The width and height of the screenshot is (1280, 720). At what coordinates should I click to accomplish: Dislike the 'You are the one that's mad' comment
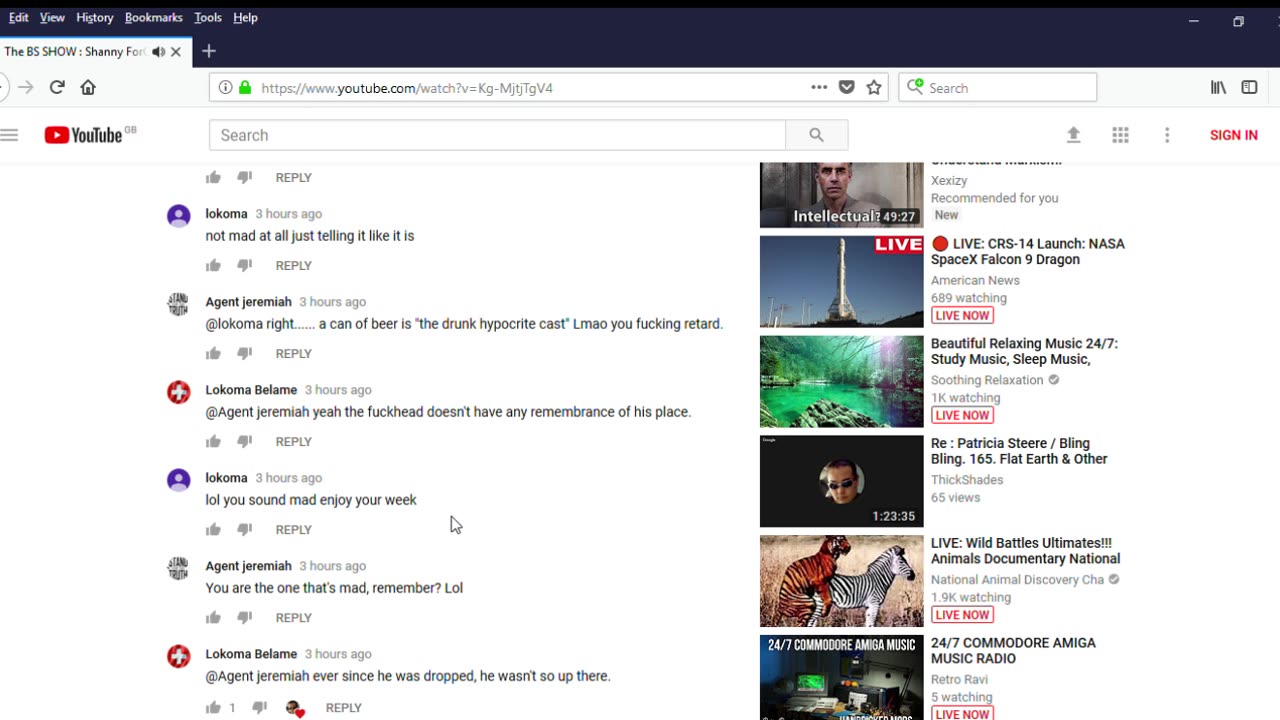pyautogui.click(x=244, y=617)
